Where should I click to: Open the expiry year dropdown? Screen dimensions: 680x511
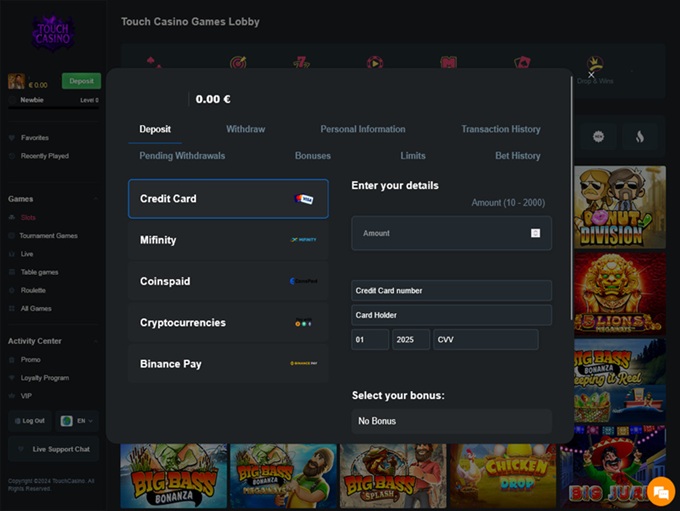point(411,340)
